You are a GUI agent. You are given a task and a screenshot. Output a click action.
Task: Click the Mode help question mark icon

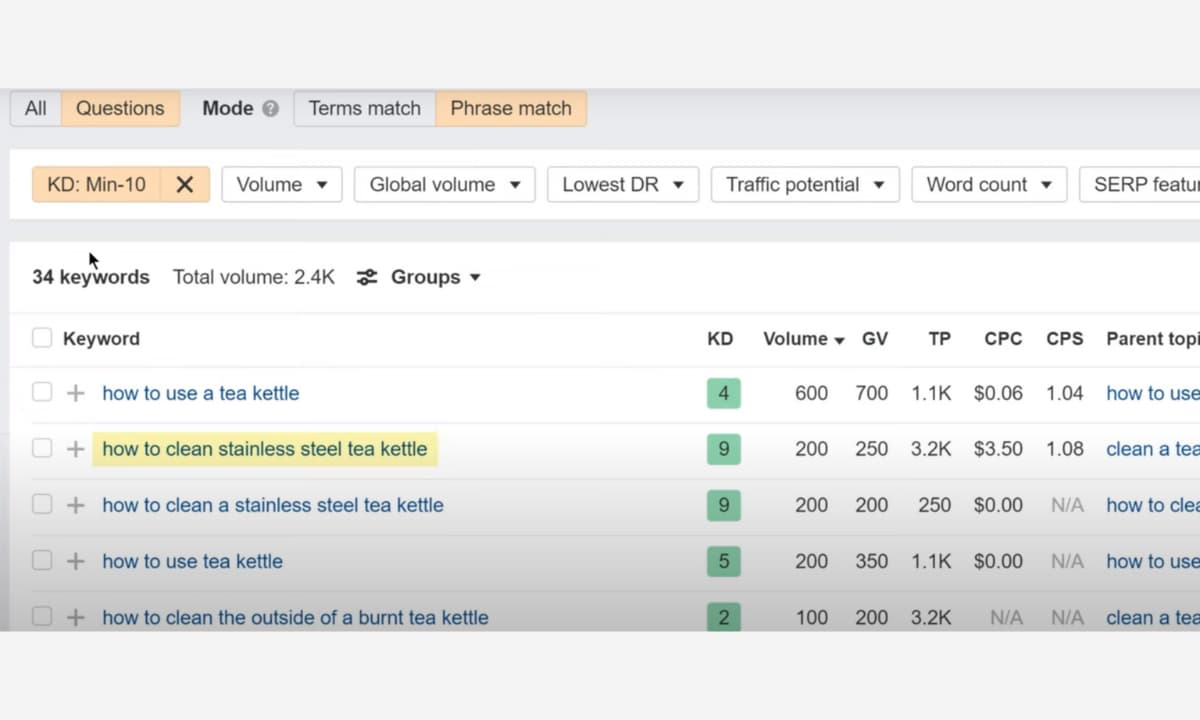tap(270, 109)
